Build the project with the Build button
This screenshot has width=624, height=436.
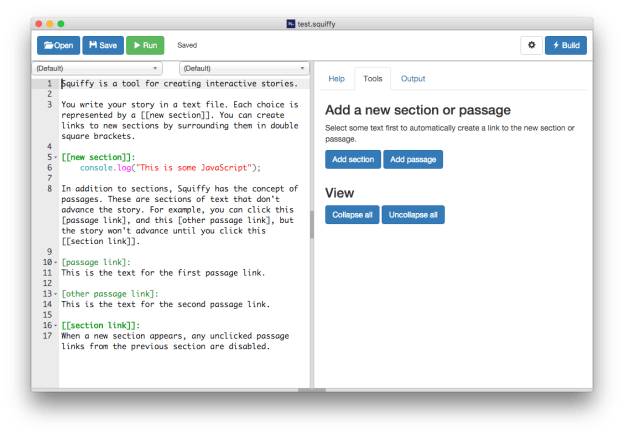(566, 45)
